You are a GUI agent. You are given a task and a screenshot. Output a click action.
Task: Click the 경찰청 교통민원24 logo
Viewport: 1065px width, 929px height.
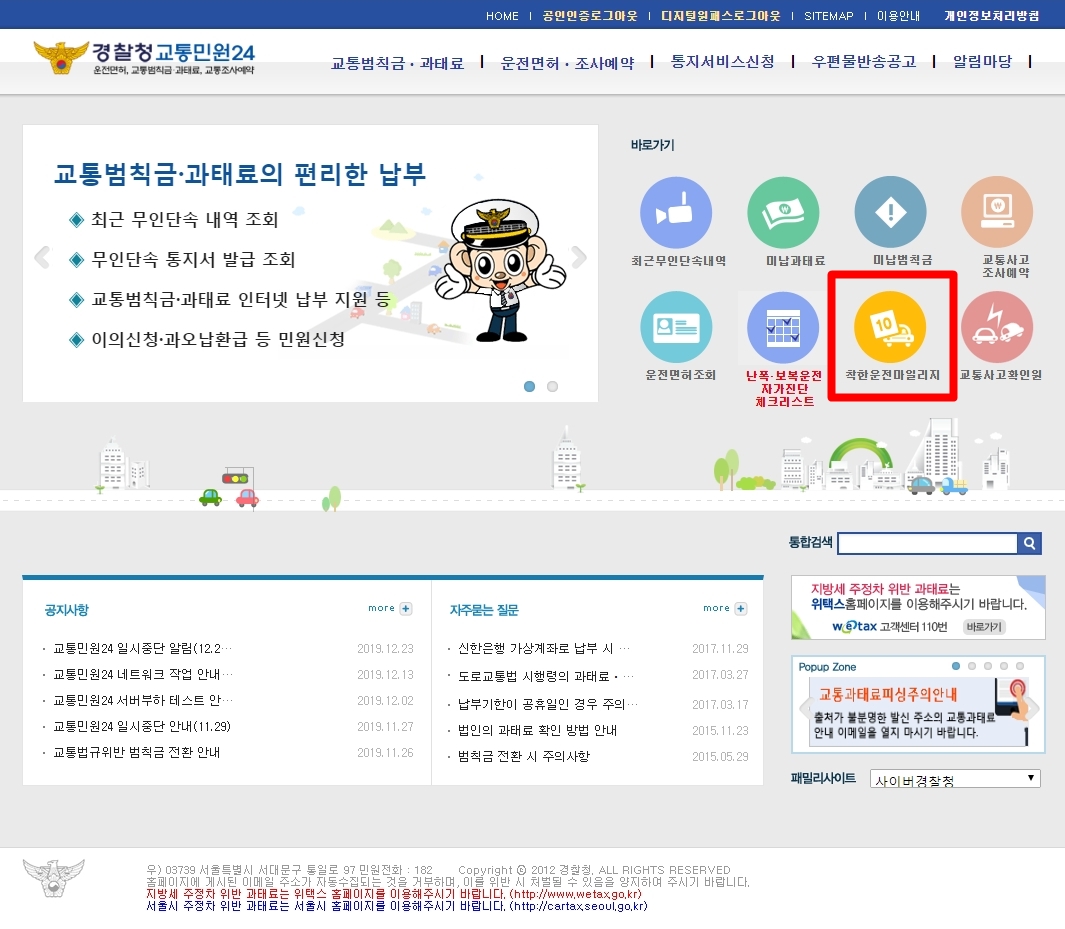coord(144,58)
